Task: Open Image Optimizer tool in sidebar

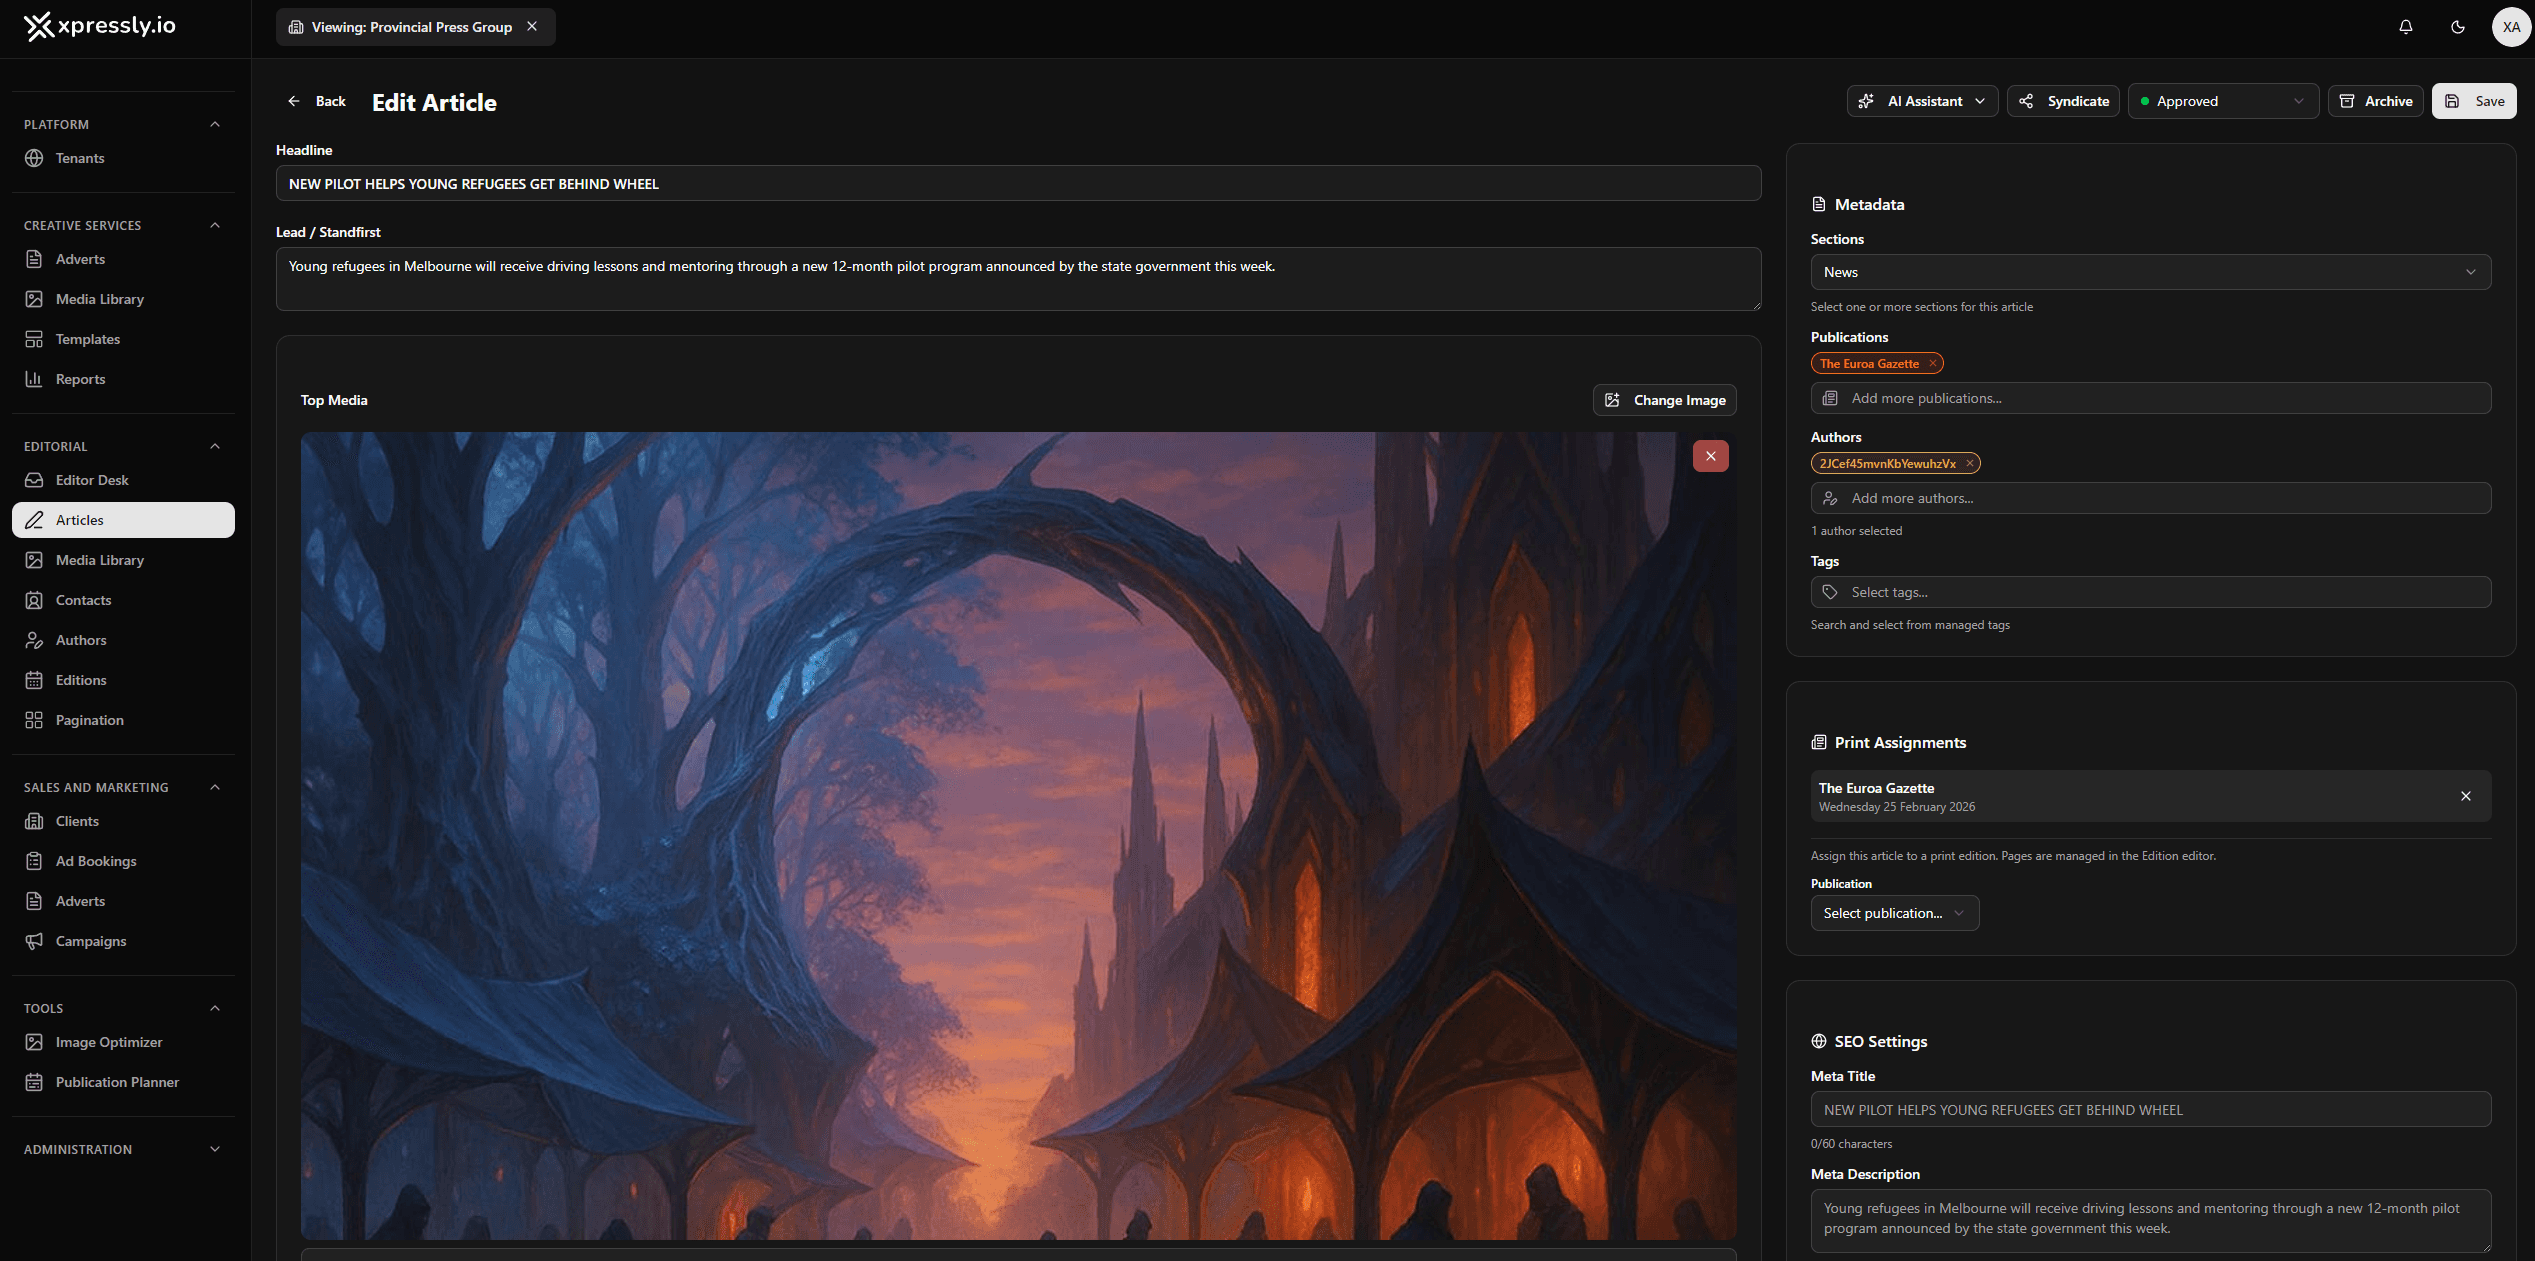Action: coord(108,1042)
